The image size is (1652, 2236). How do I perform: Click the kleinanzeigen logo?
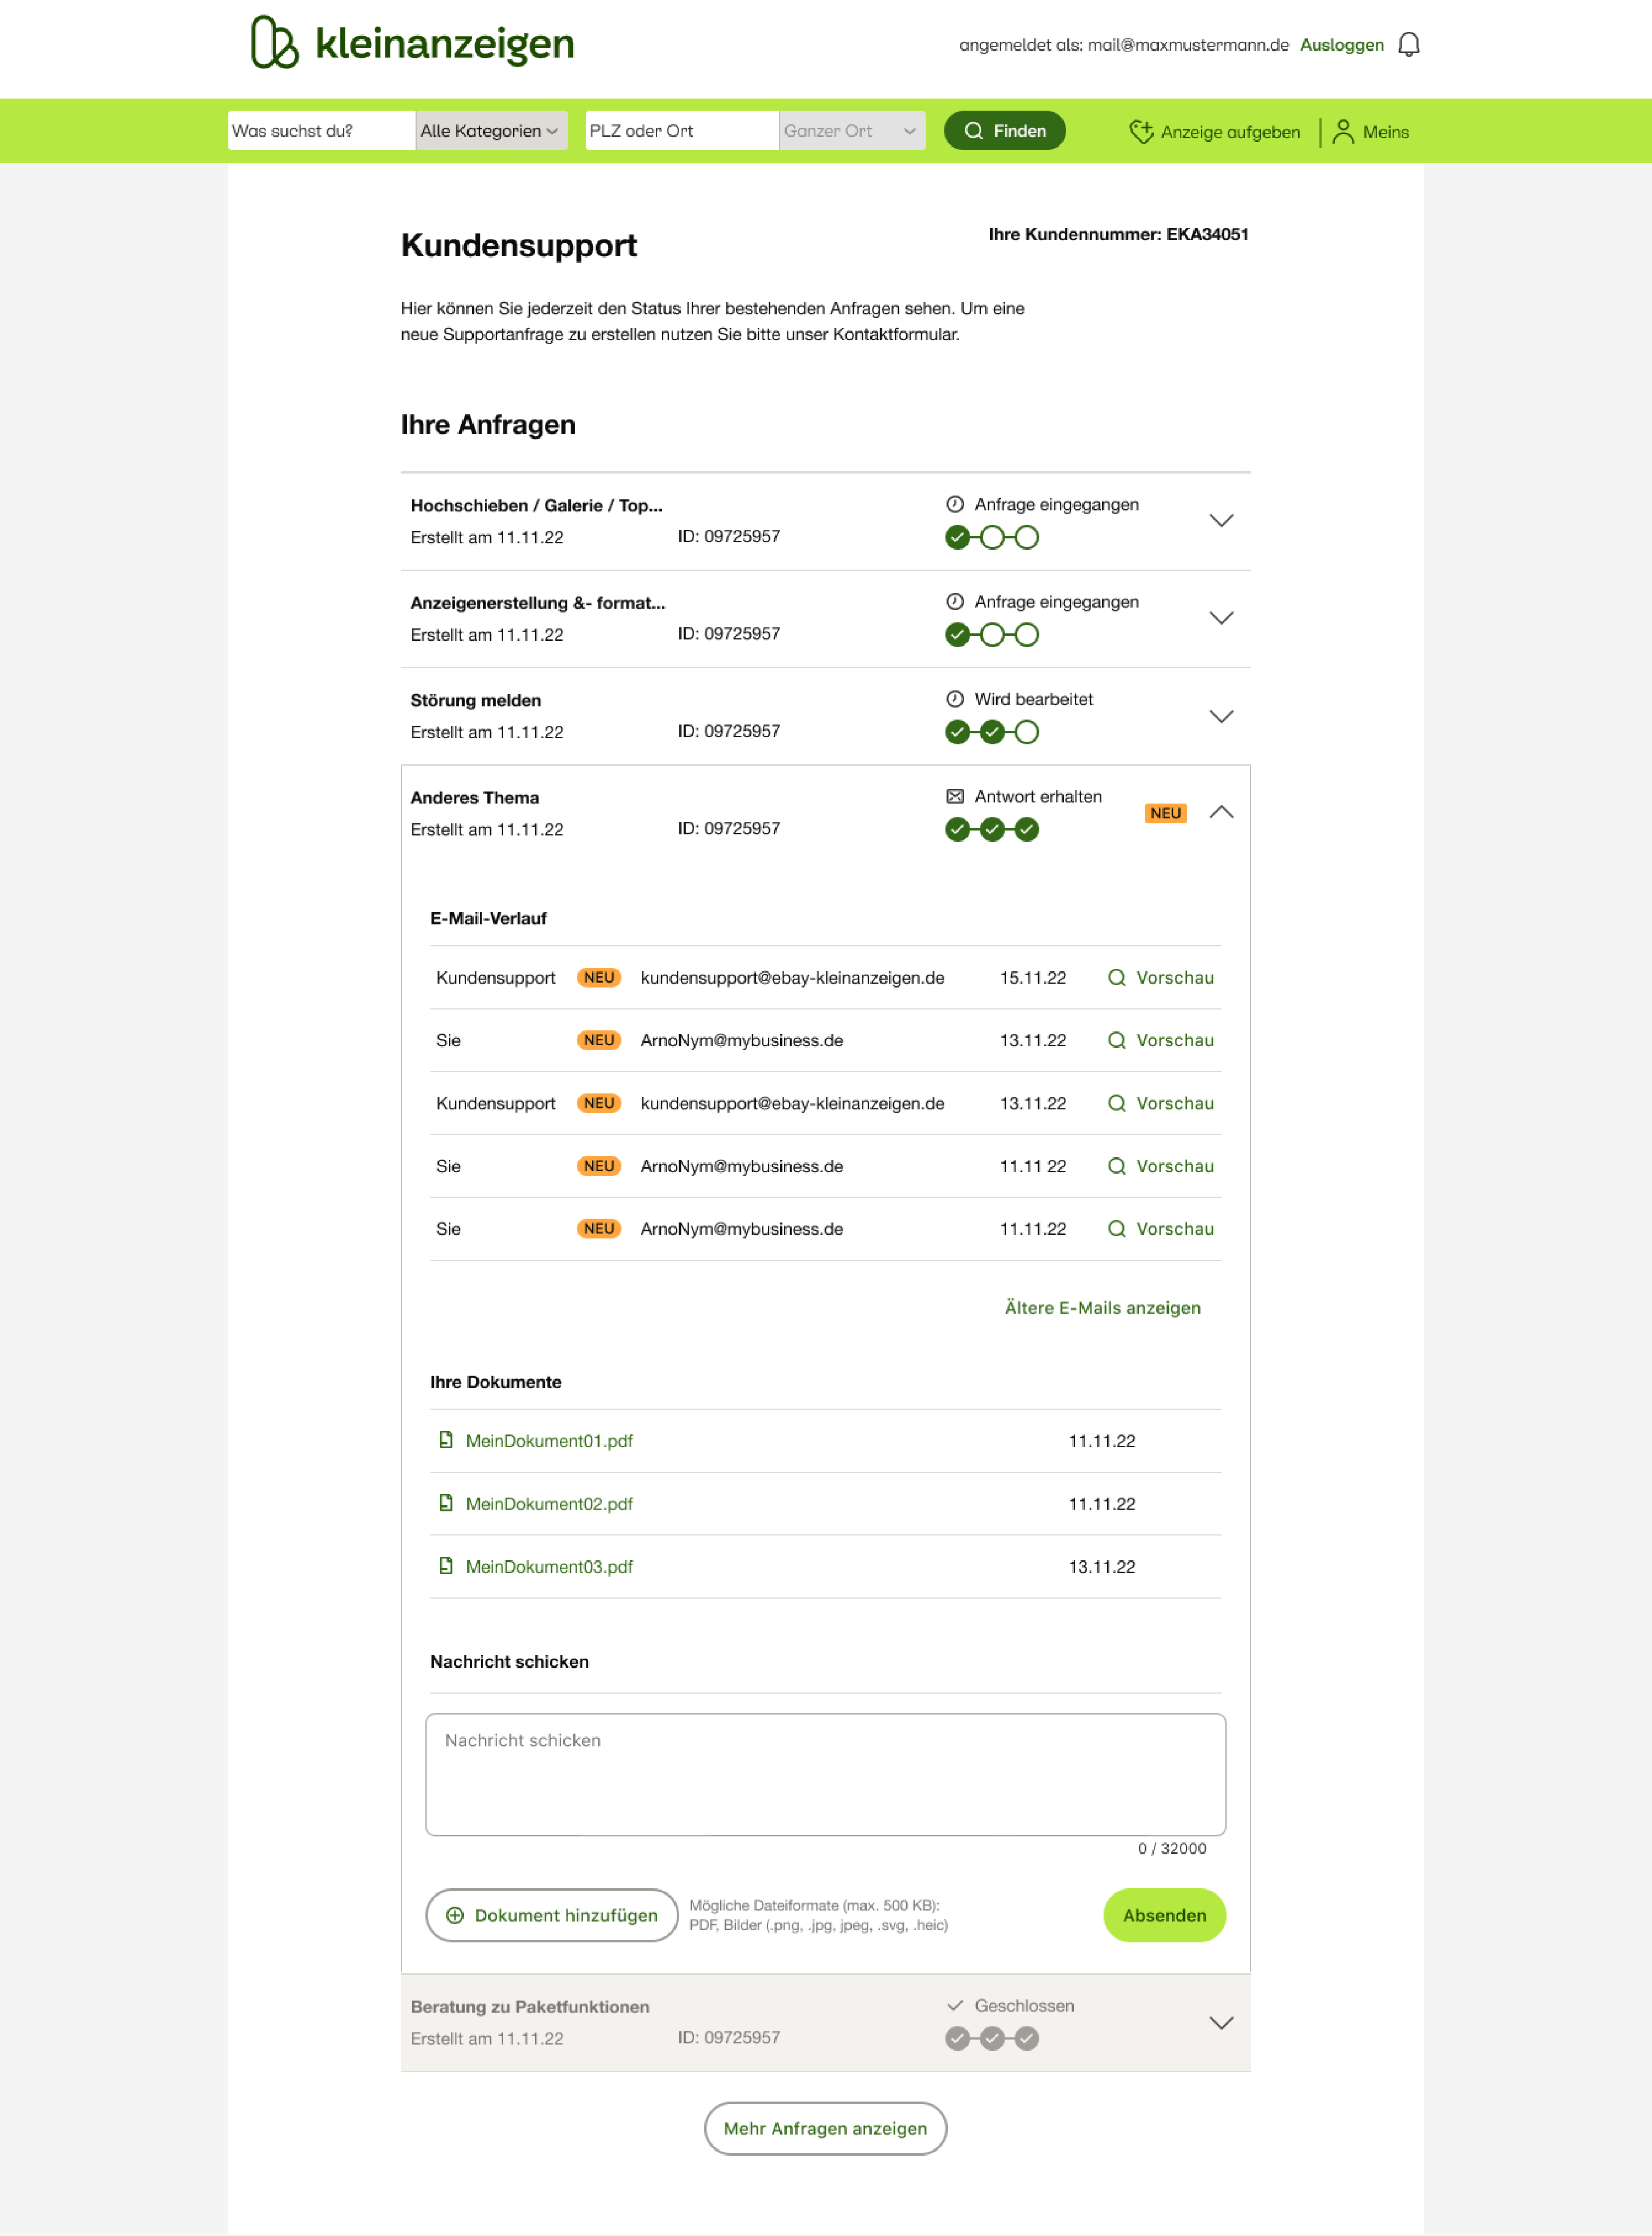pyautogui.click(x=412, y=43)
